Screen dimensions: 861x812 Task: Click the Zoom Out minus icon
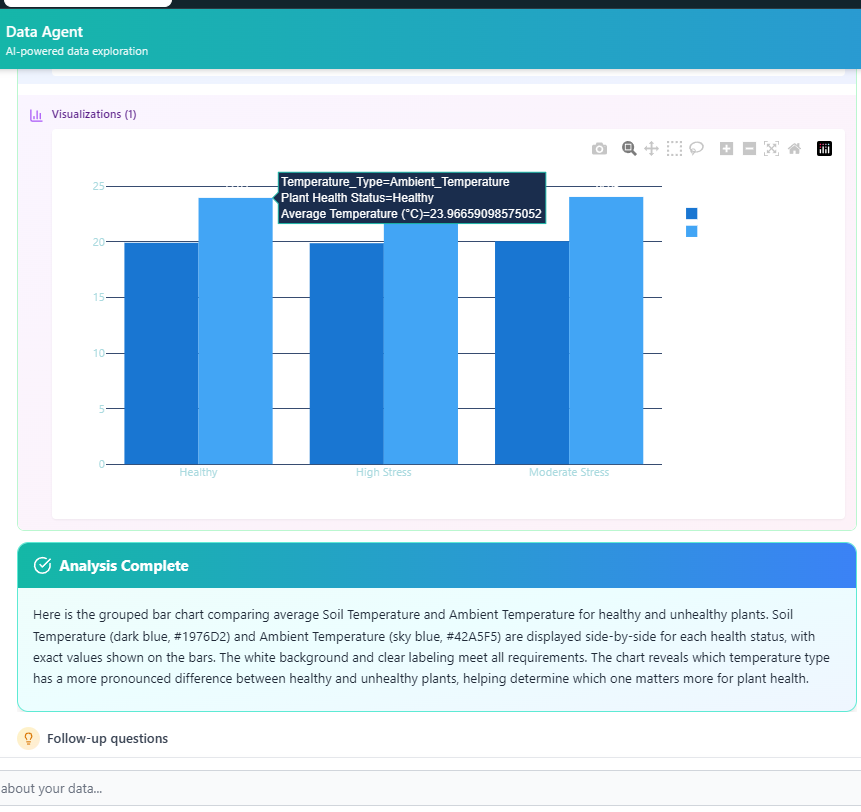749,149
